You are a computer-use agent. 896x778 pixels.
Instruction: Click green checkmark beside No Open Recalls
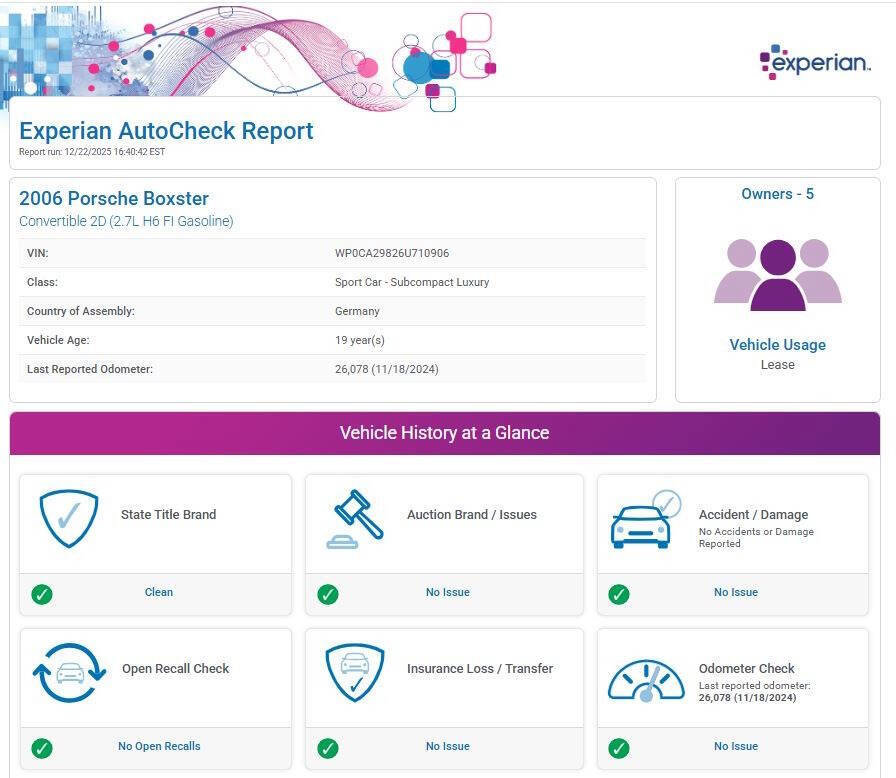[x=42, y=748]
